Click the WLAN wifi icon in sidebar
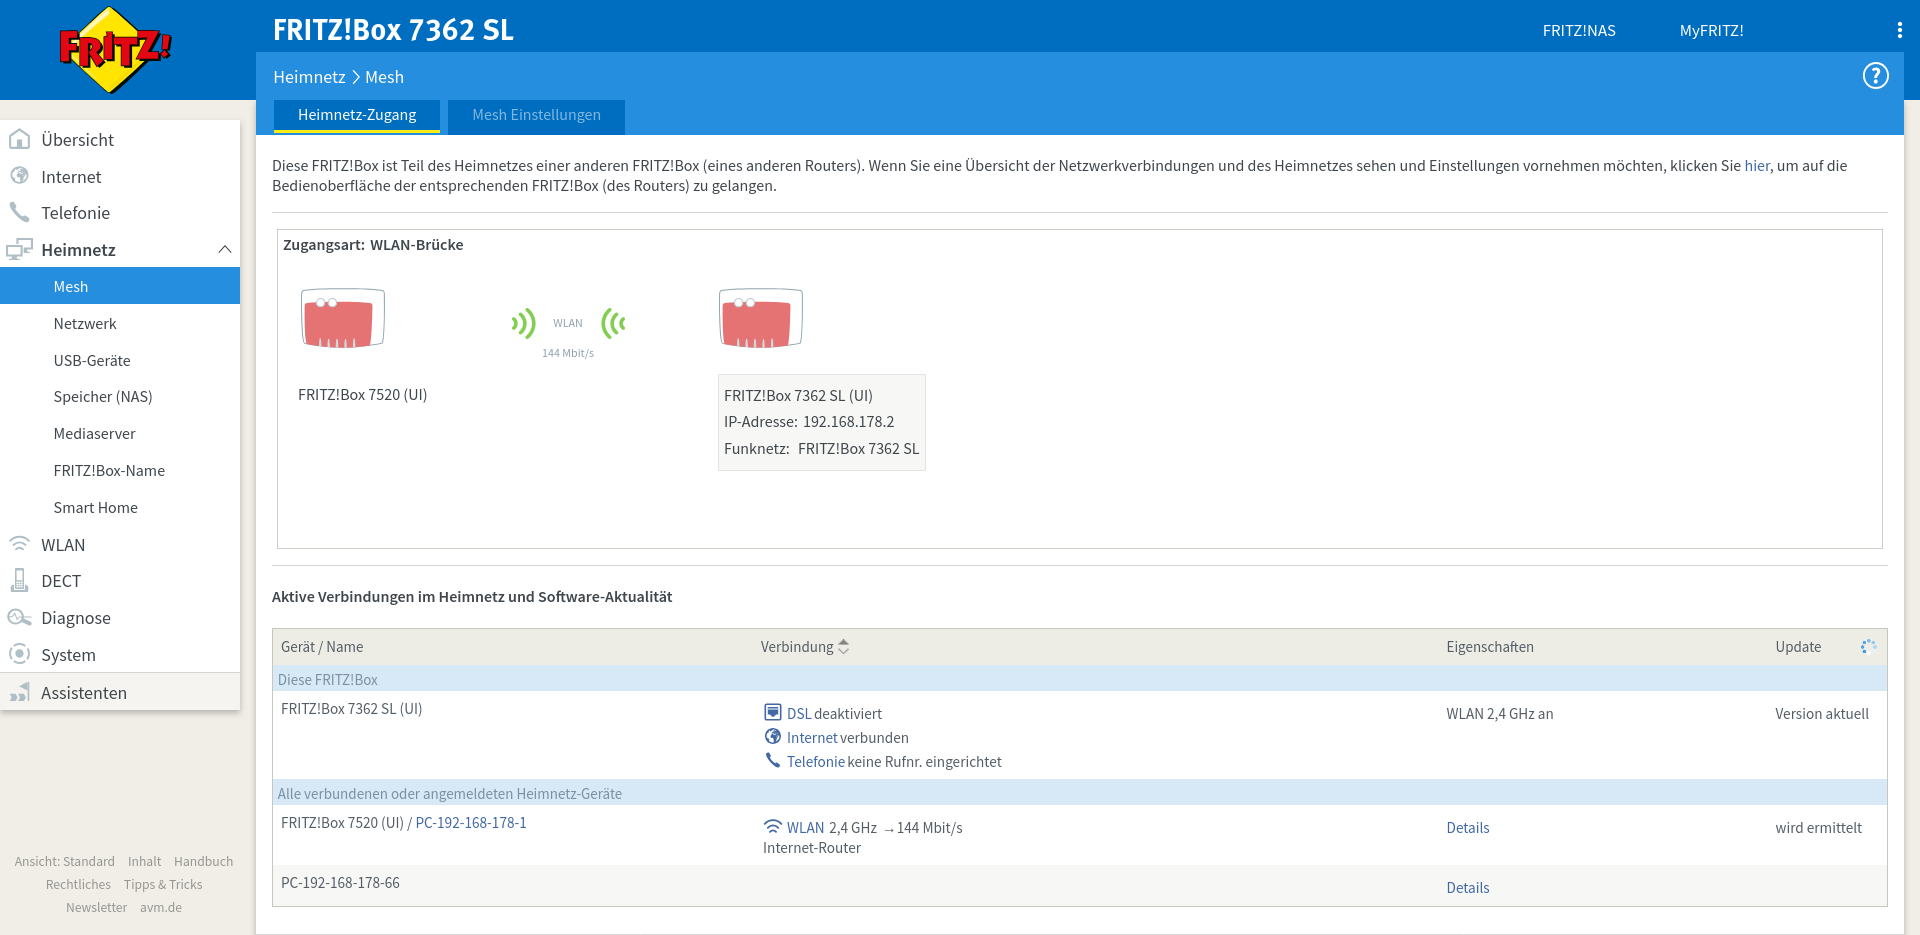 pyautogui.click(x=19, y=544)
